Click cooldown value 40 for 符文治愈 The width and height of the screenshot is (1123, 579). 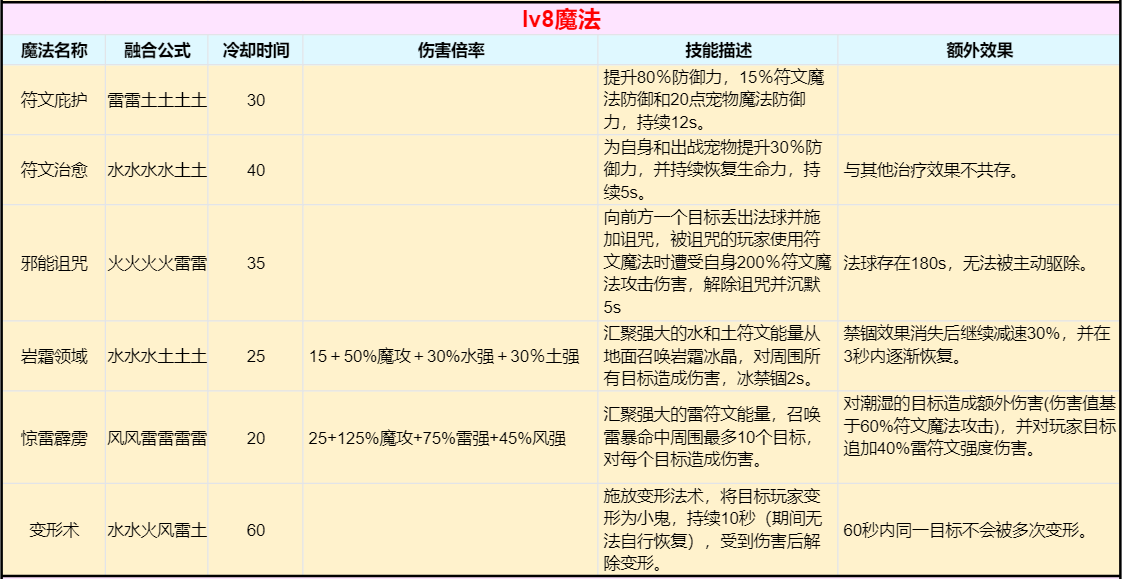(256, 171)
